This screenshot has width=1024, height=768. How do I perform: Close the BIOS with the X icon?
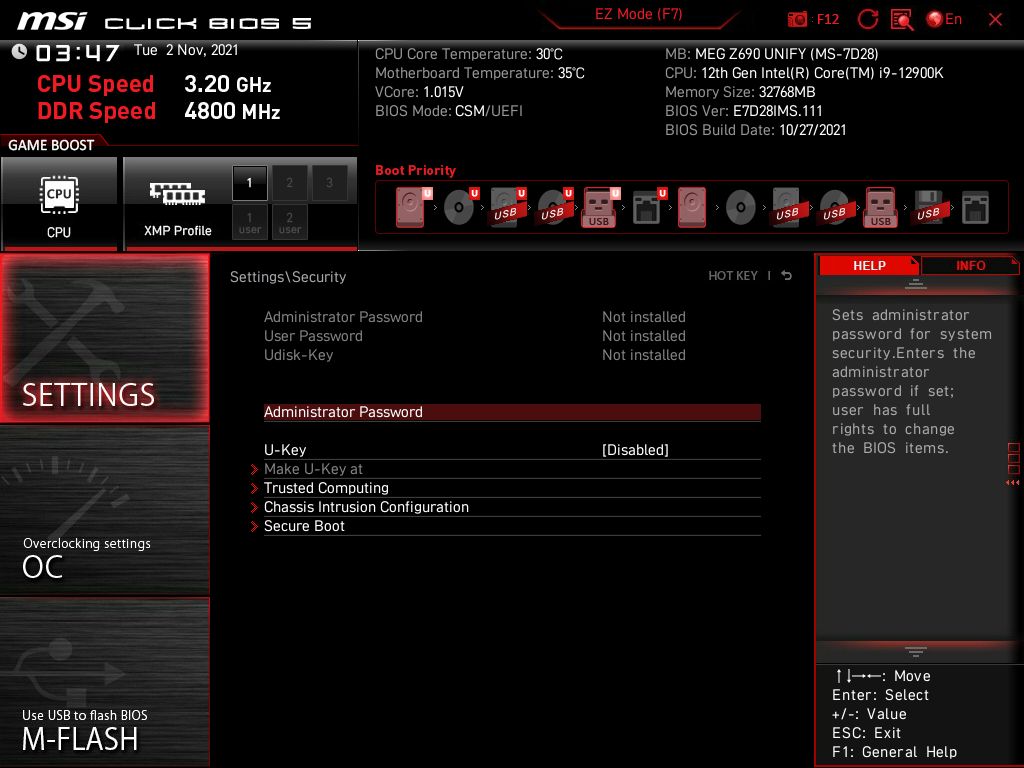(x=995, y=20)
